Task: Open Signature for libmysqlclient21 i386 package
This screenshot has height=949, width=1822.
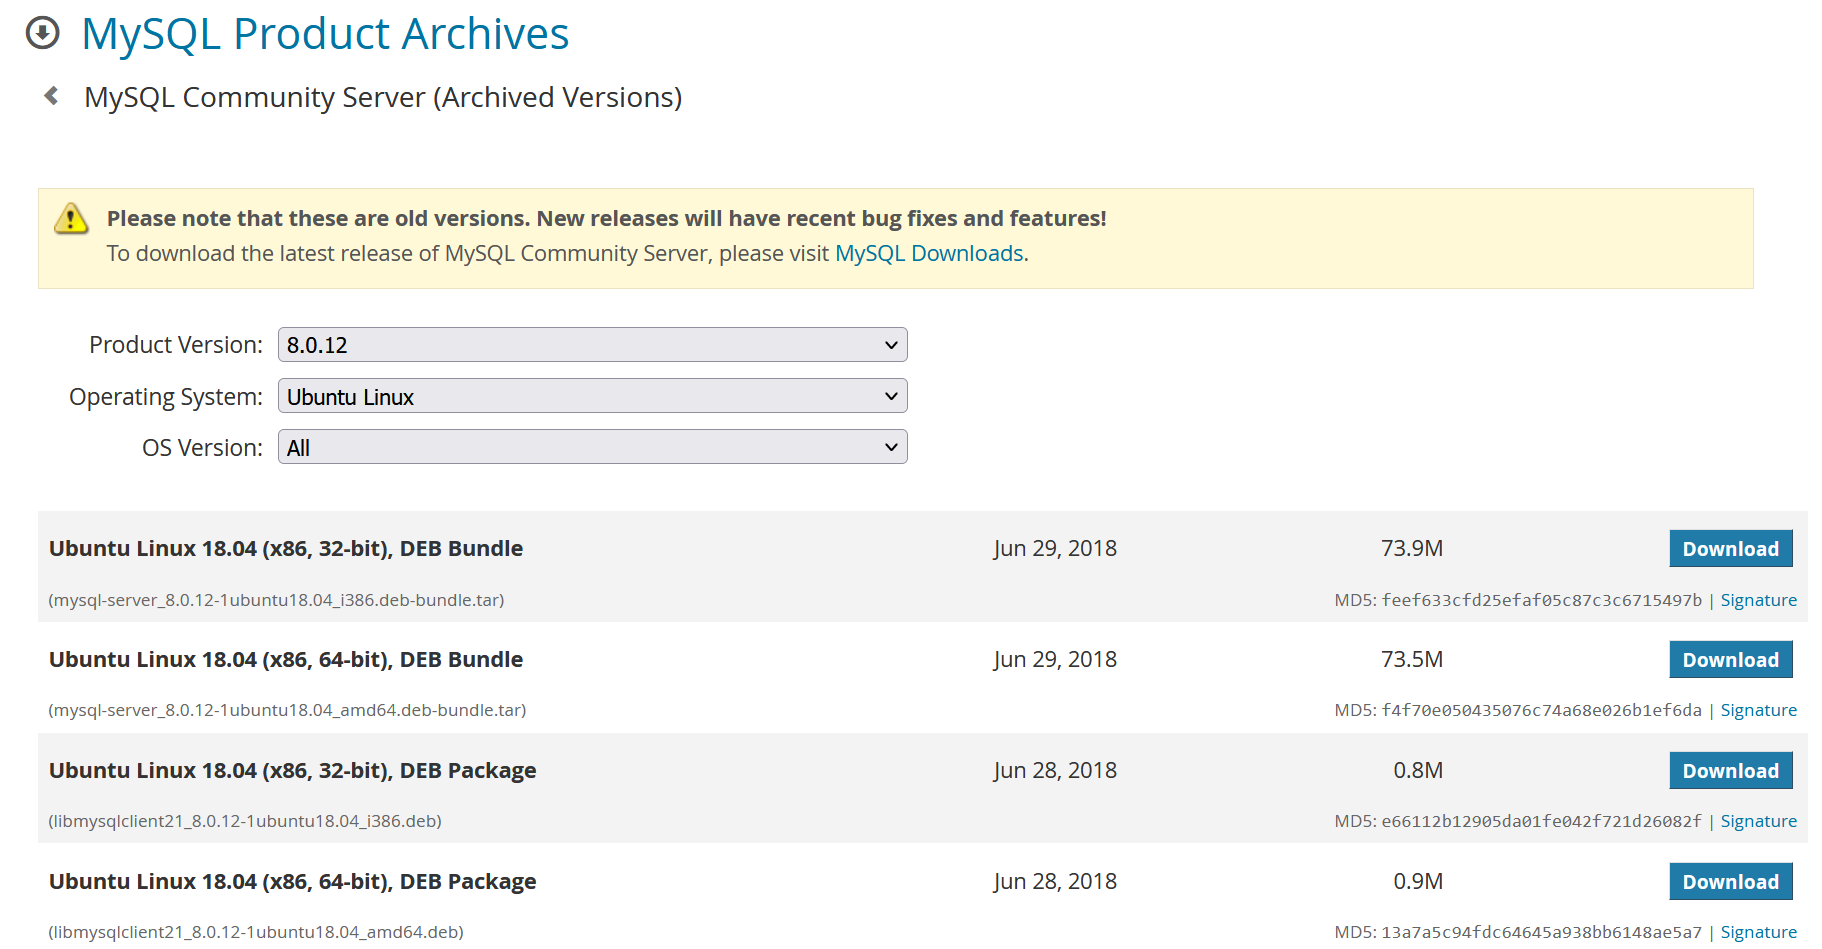Action: pyautogui.click(x=1758, y=821)
